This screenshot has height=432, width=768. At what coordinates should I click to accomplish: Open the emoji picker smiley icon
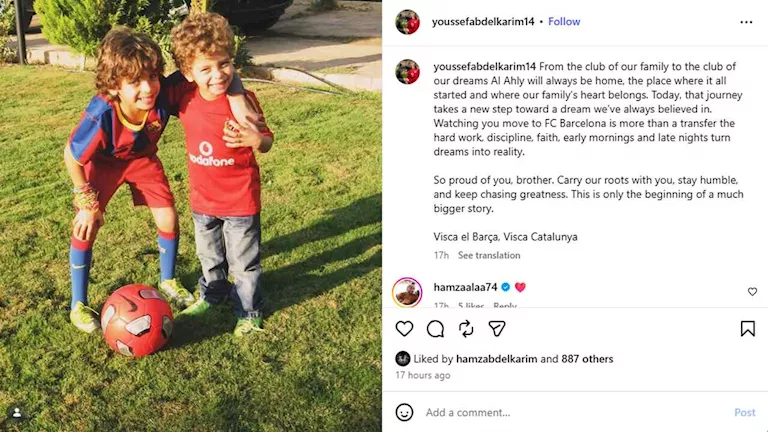pyautogui.click(x=404, y=412)
